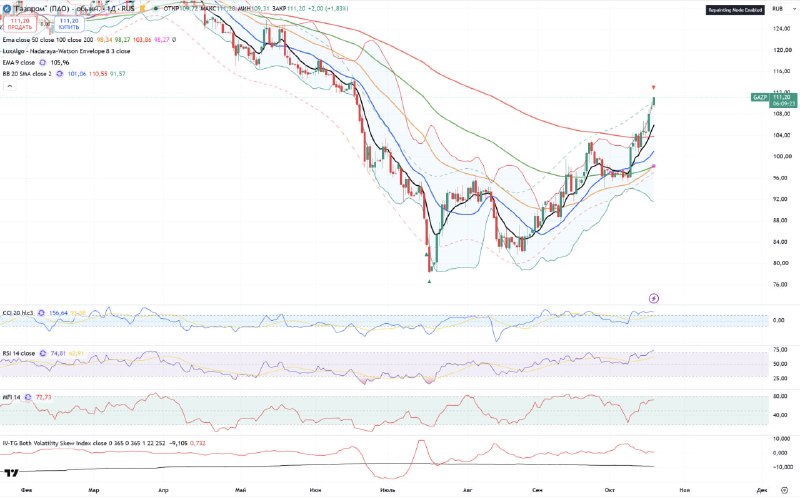Click the MFI 14 indicator label
The width and height of the screenshot is (800, 499).
click(x=11, y=397)
